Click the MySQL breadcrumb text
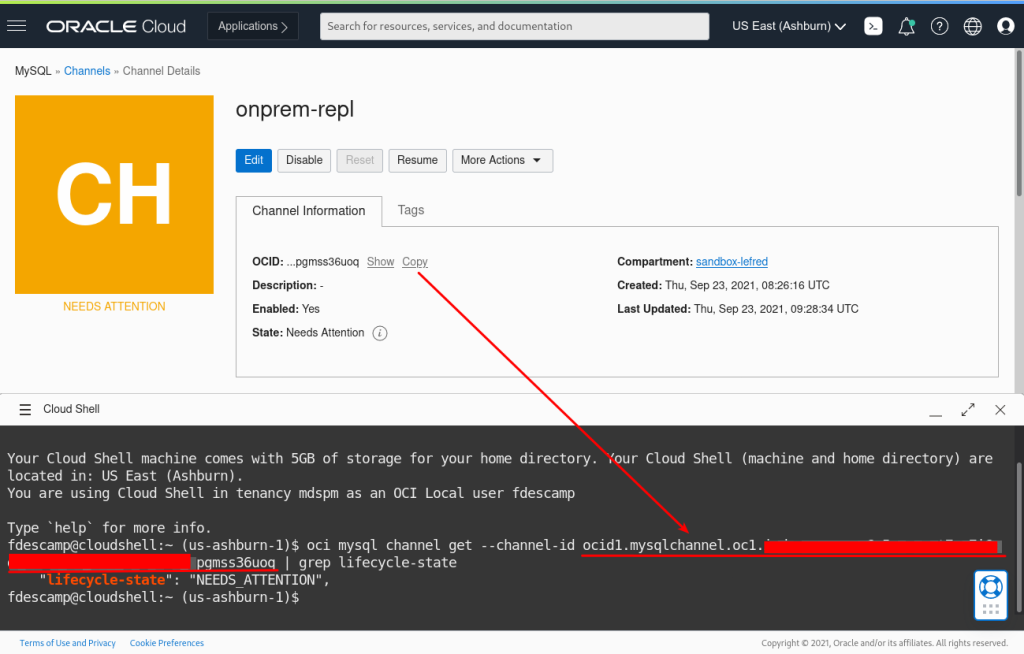Screen dimensions: 1024x654 [33, 71]
